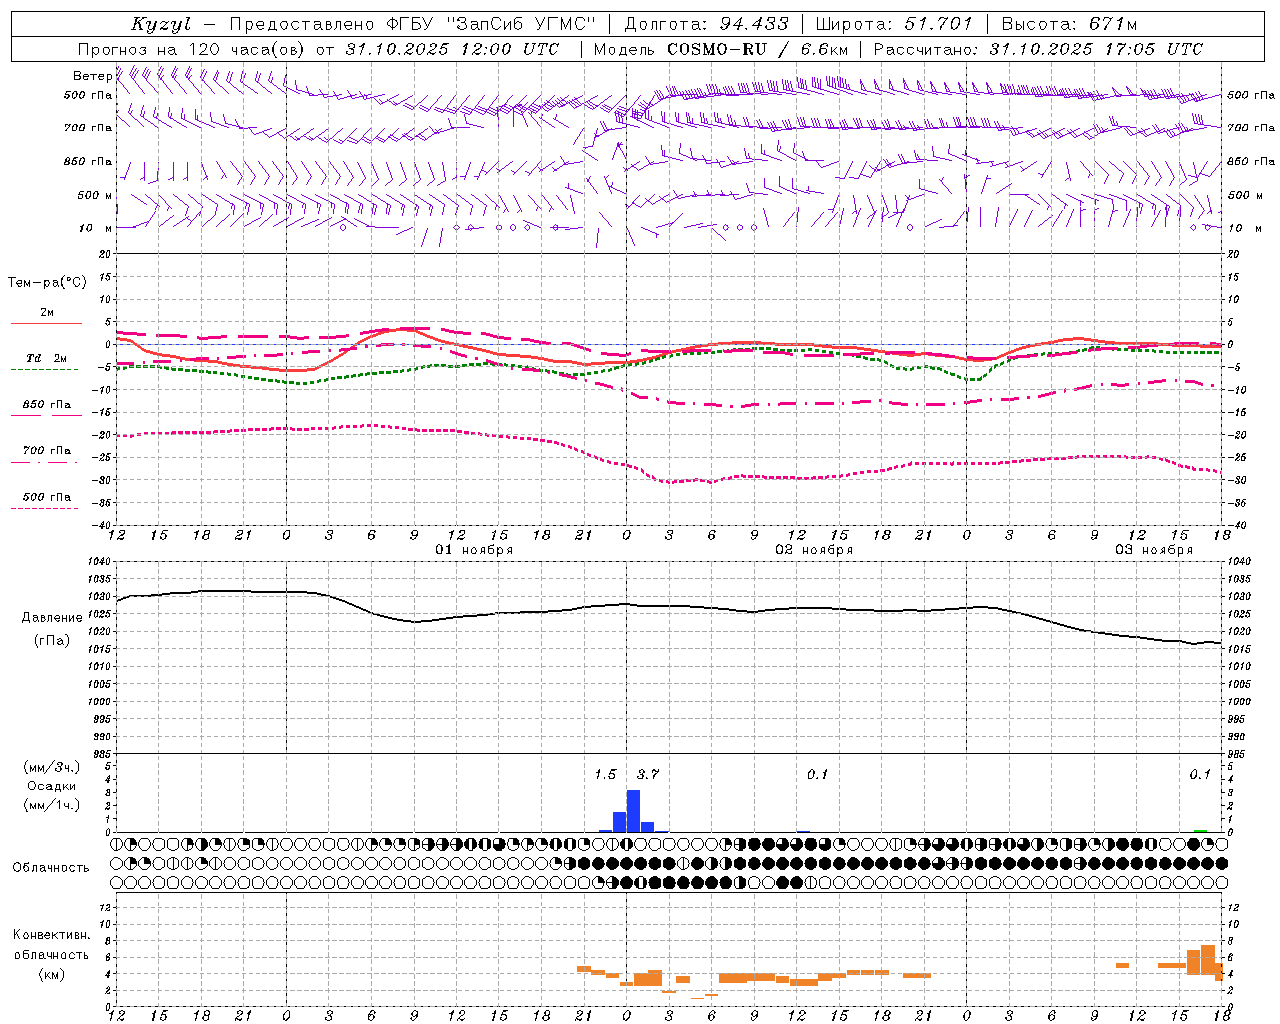The height and width of the screenshot is (1024, 1280).
Task: Click the Давление pressure chart label
Action: 51,618
